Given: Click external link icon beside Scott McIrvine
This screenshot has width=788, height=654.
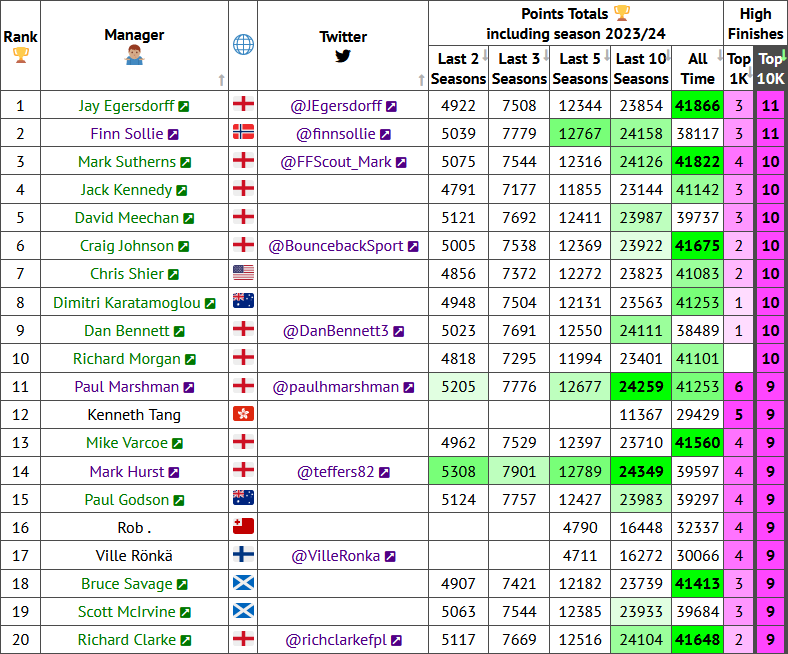Looking at the screenshot, I should click(x=185, y=613).
